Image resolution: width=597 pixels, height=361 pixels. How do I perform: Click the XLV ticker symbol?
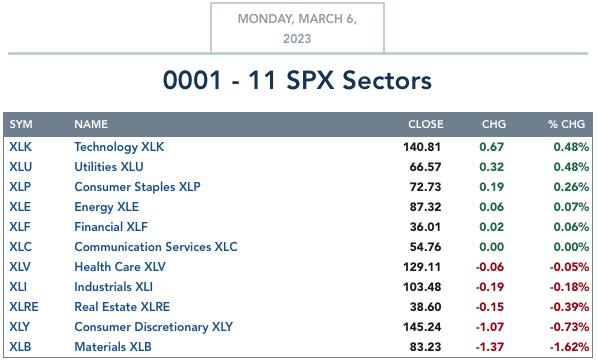20,267
